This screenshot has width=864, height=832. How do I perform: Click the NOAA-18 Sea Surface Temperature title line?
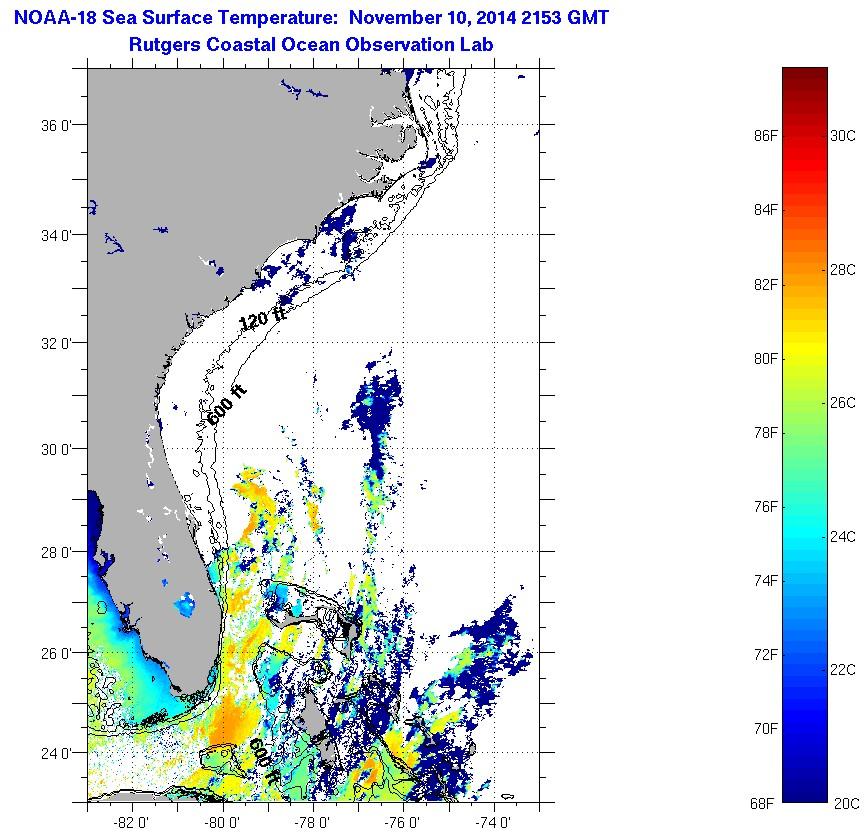click(311, 18)
